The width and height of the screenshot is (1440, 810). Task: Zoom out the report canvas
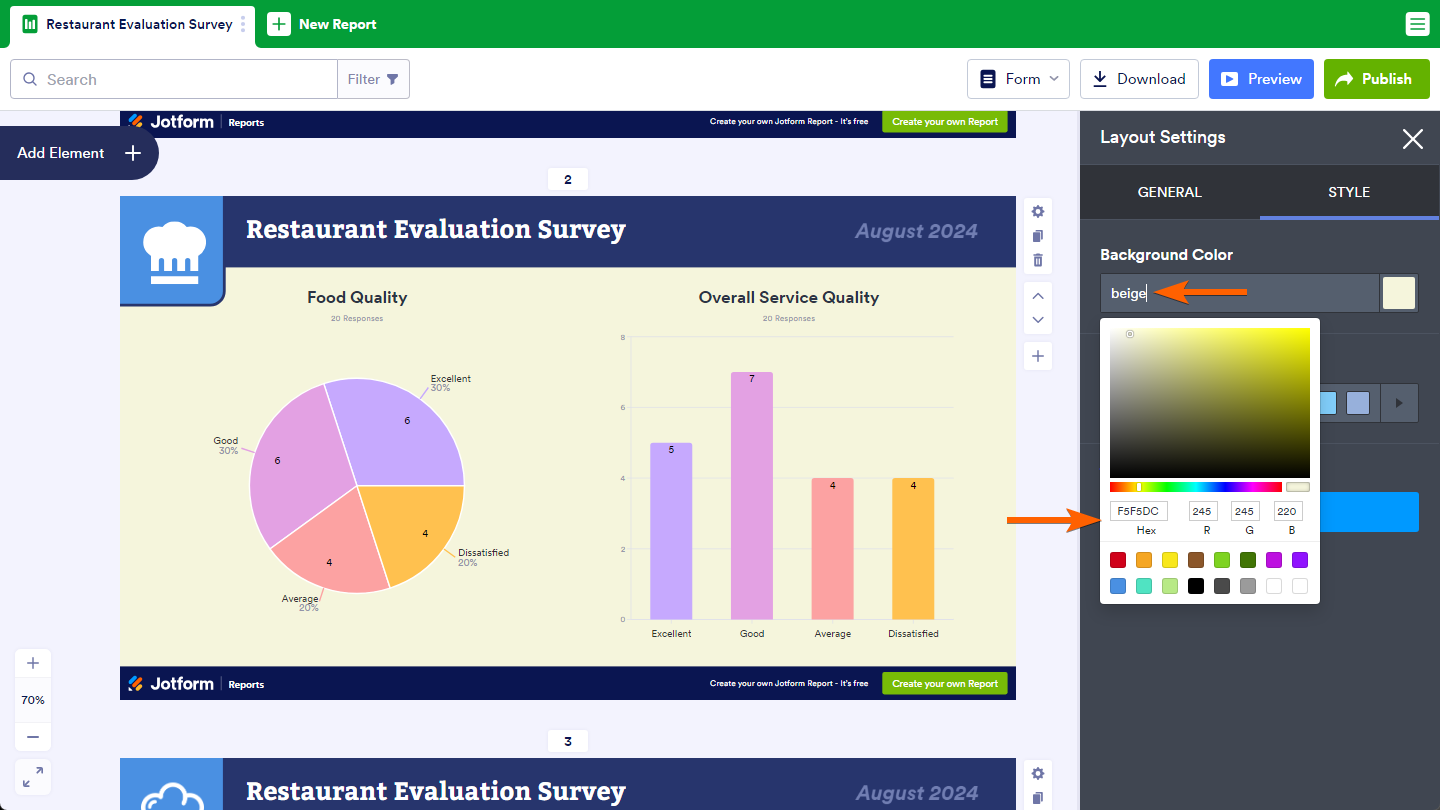(33, 737)
